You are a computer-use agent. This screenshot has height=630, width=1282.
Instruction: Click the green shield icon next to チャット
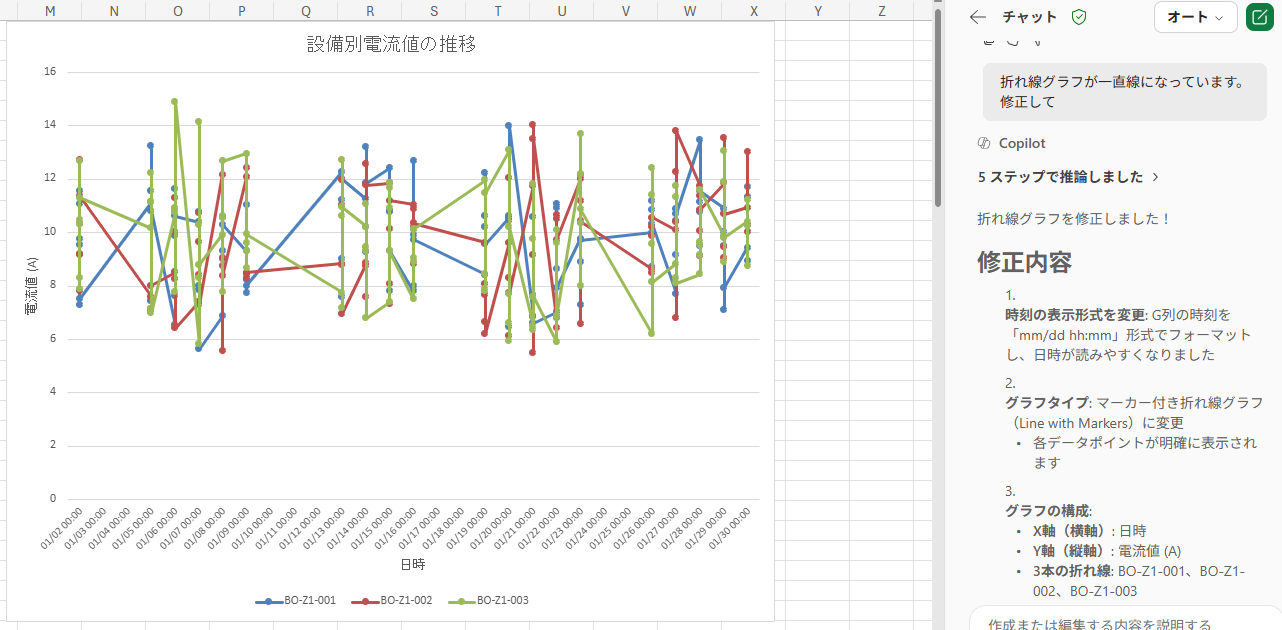coord(1078,17)
